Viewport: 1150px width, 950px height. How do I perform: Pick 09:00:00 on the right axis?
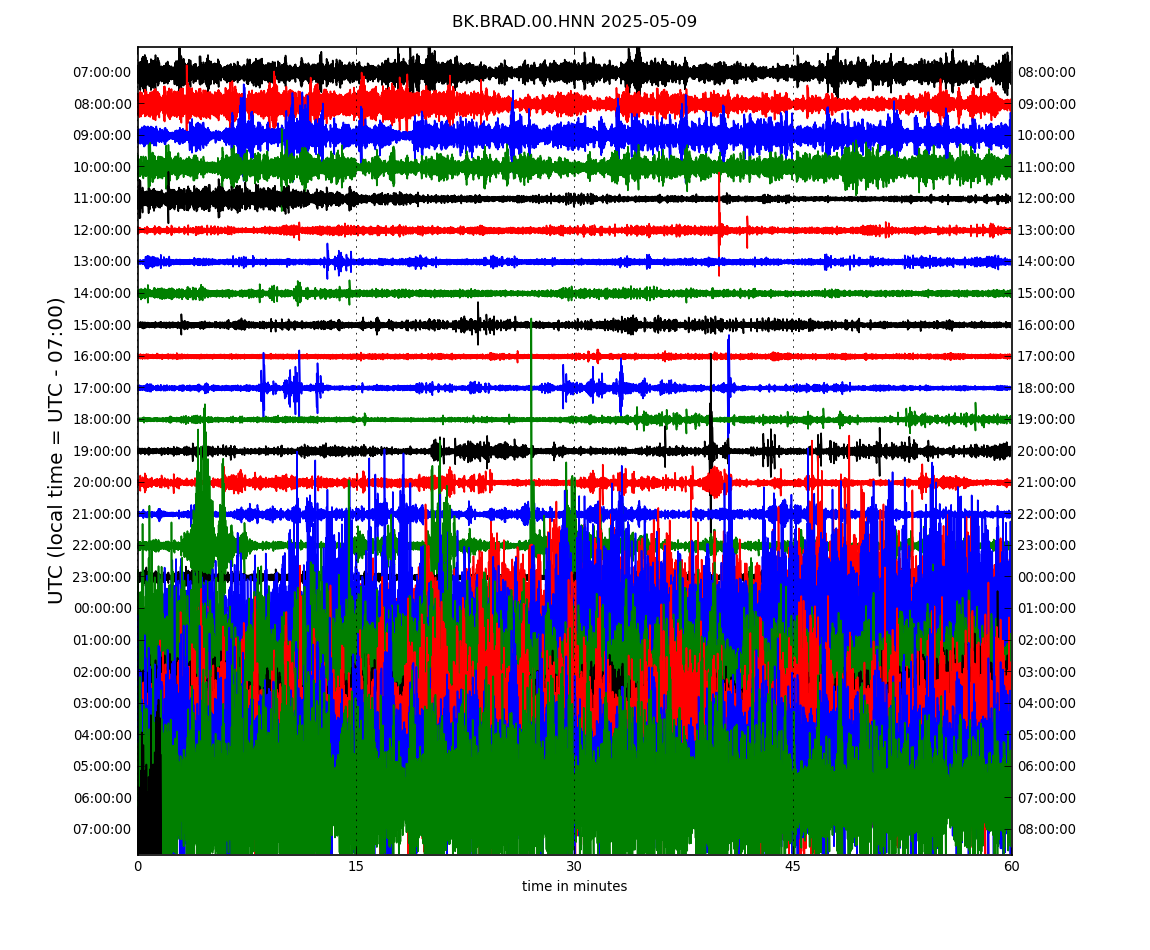[1047, 104]
